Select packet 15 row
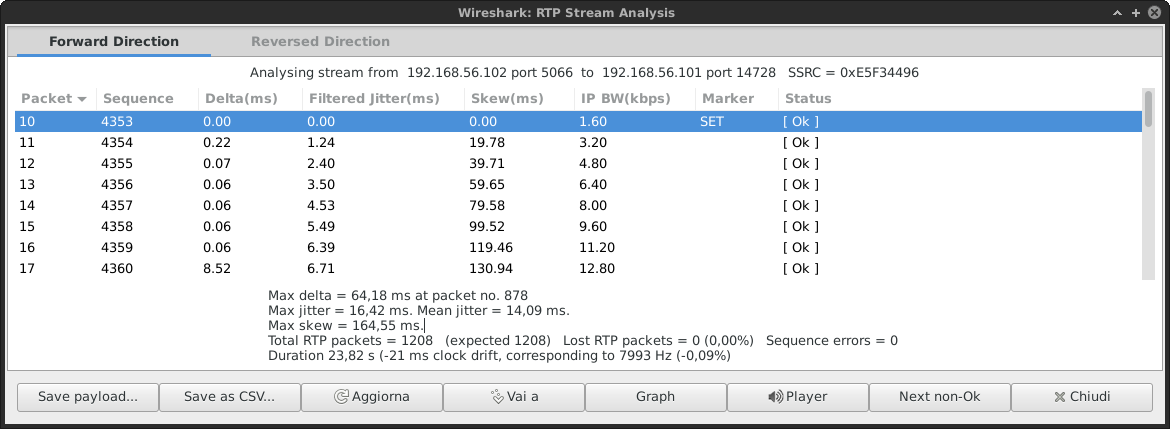Screen dimensions: 1170x429 pos(578,226)
